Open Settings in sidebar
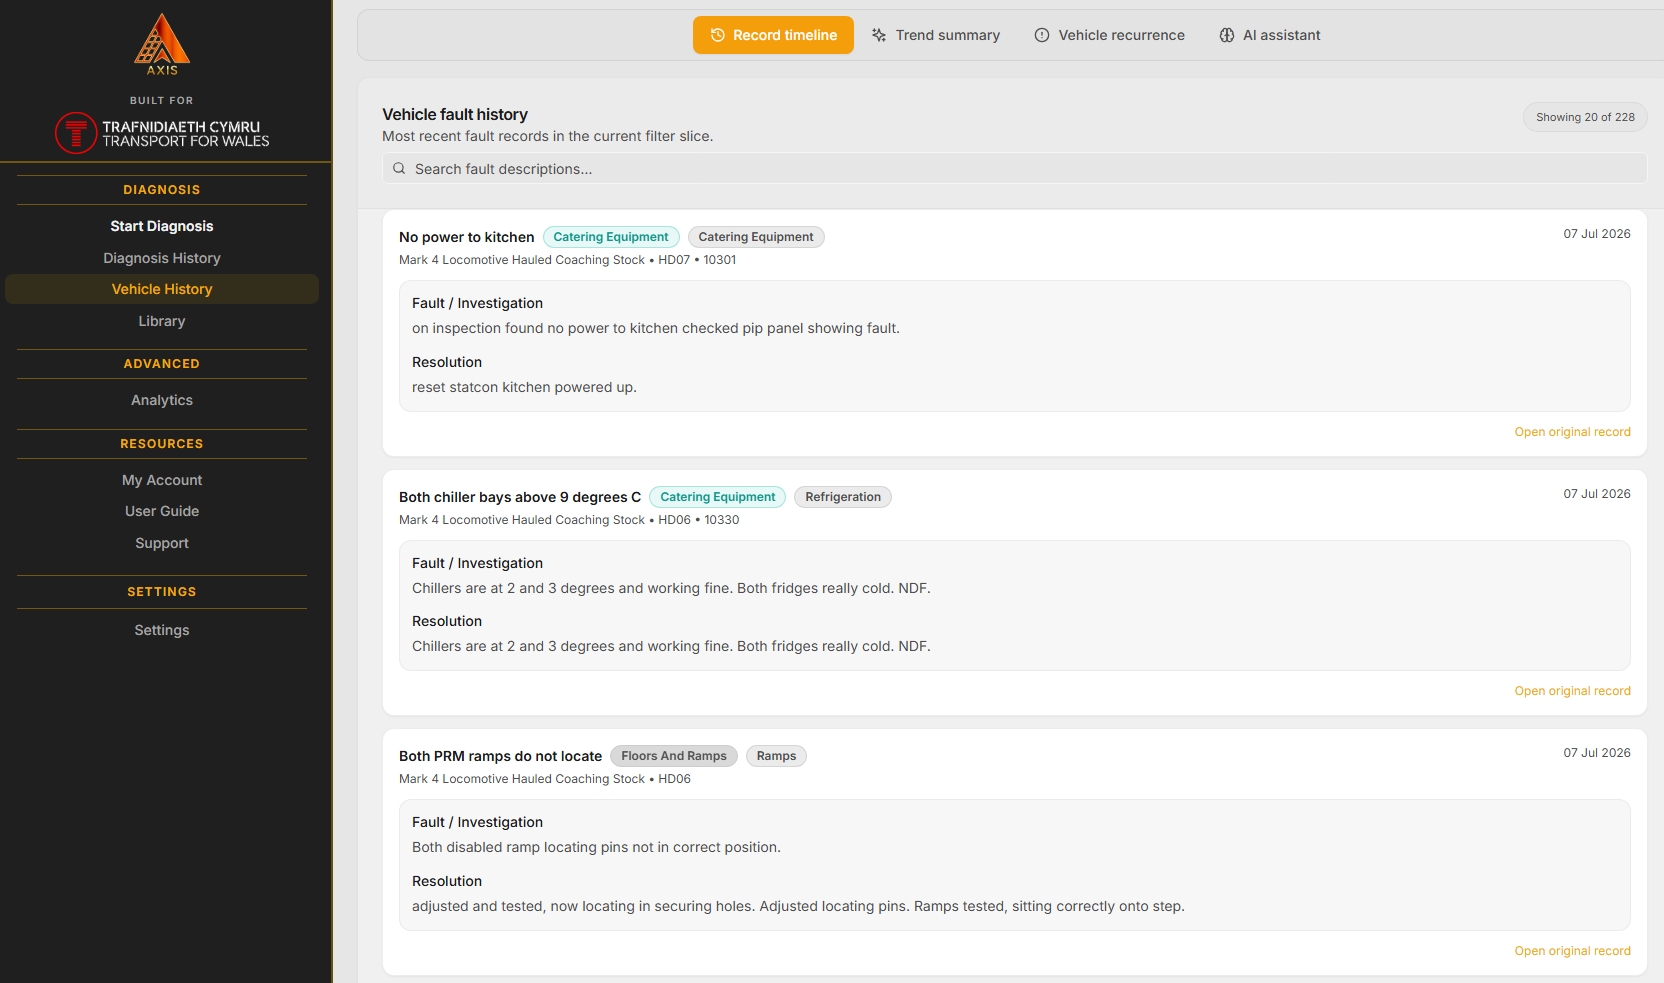Screen dimensions: 1664x983 point(162,630)
